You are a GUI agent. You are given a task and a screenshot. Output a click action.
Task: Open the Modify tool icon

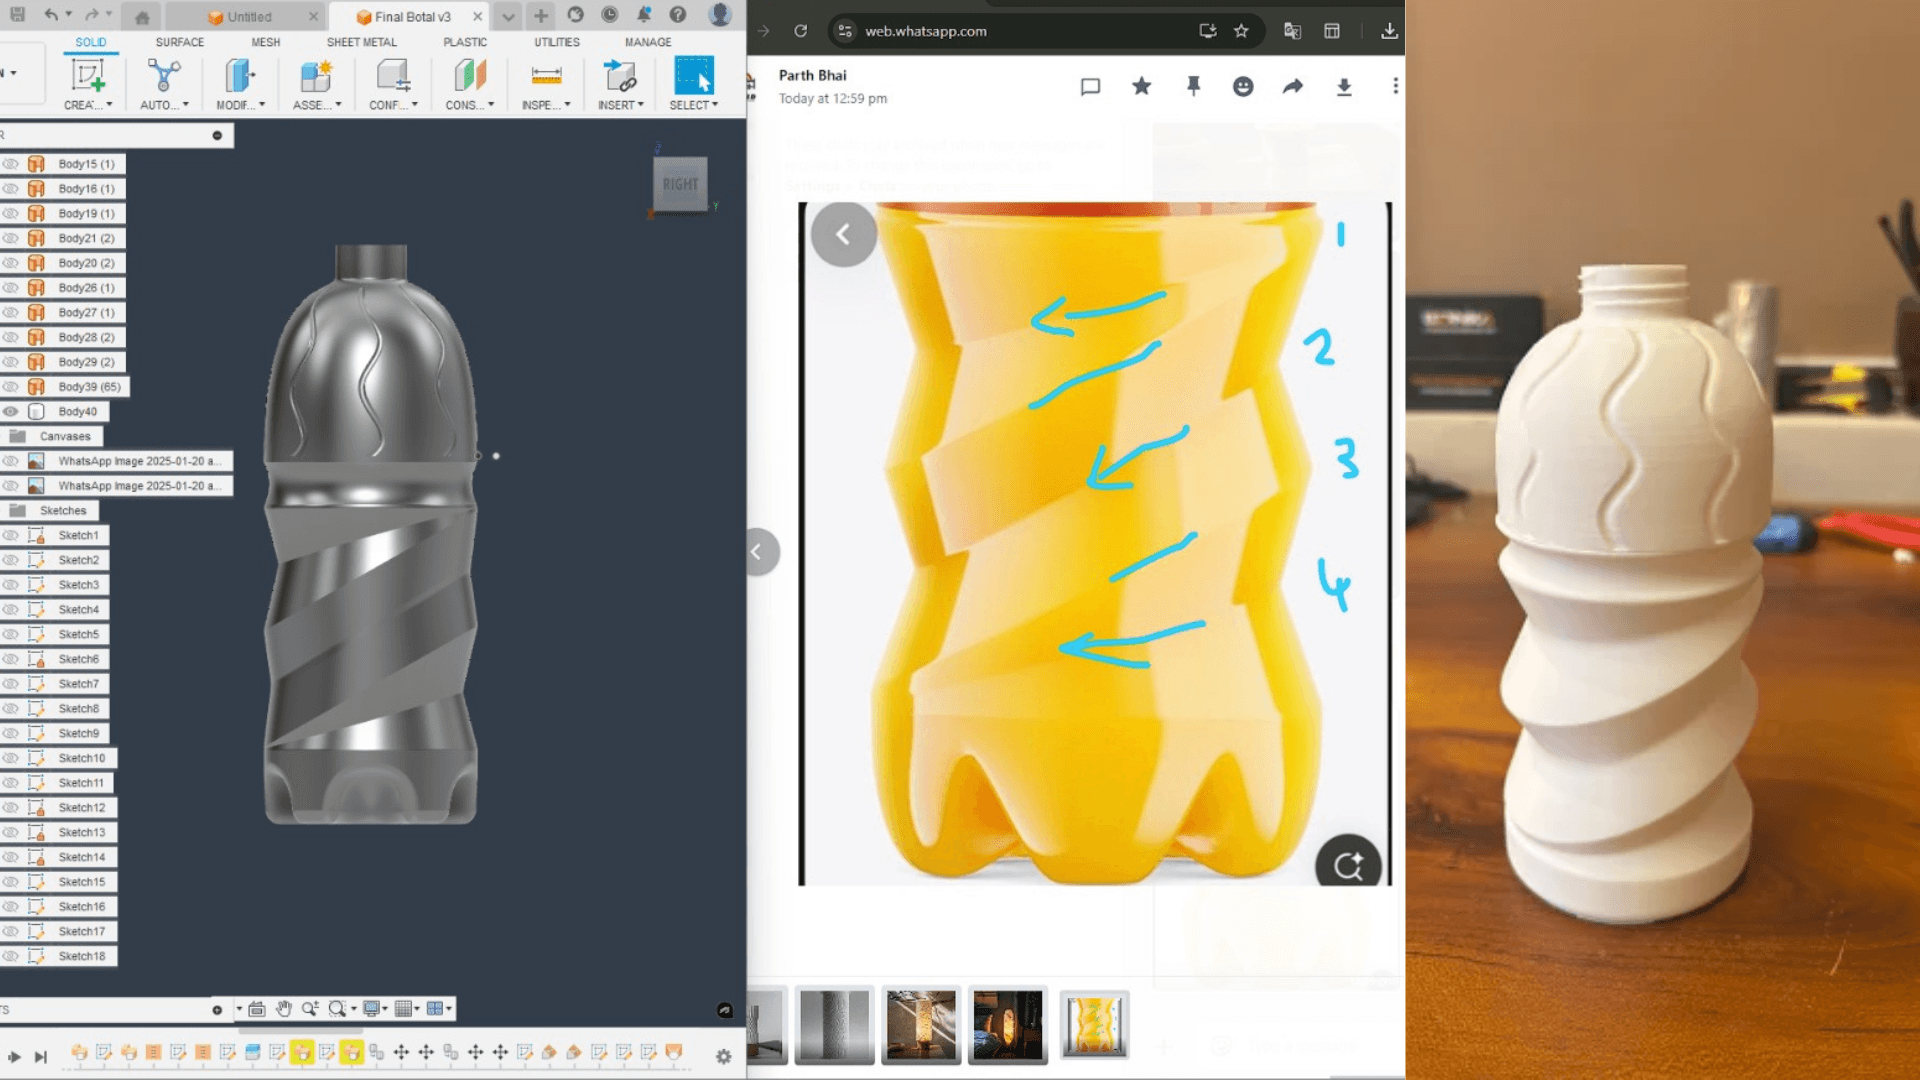[239, 76]
